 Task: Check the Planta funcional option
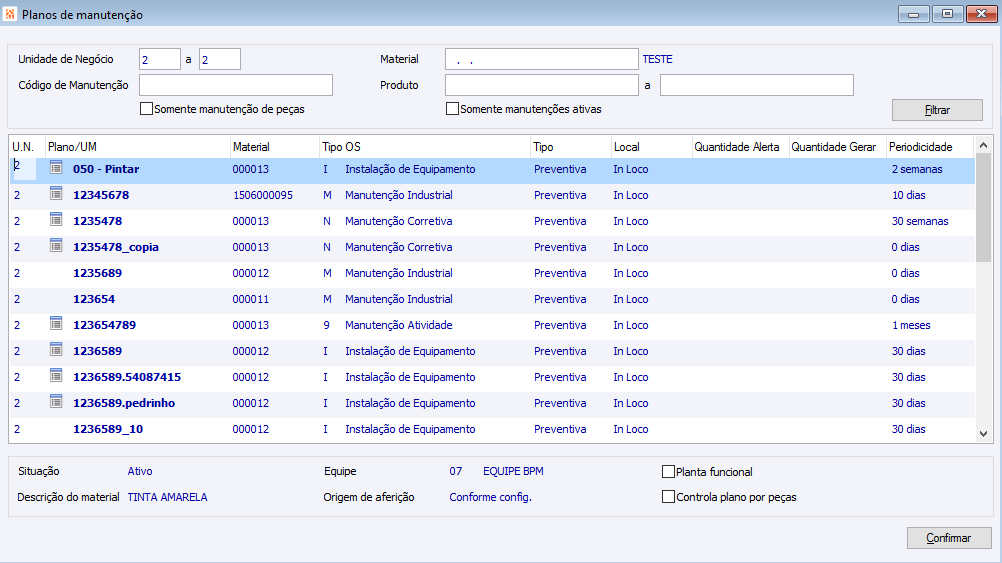point(668,472)
